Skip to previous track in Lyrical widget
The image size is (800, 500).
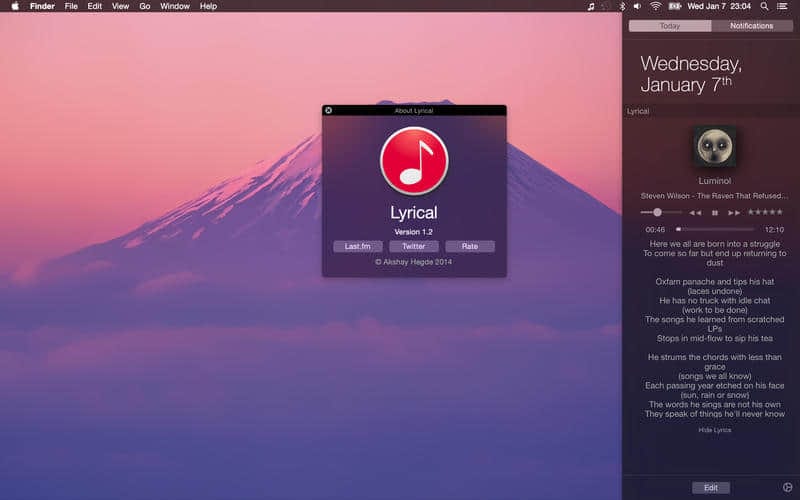(695, 212)
